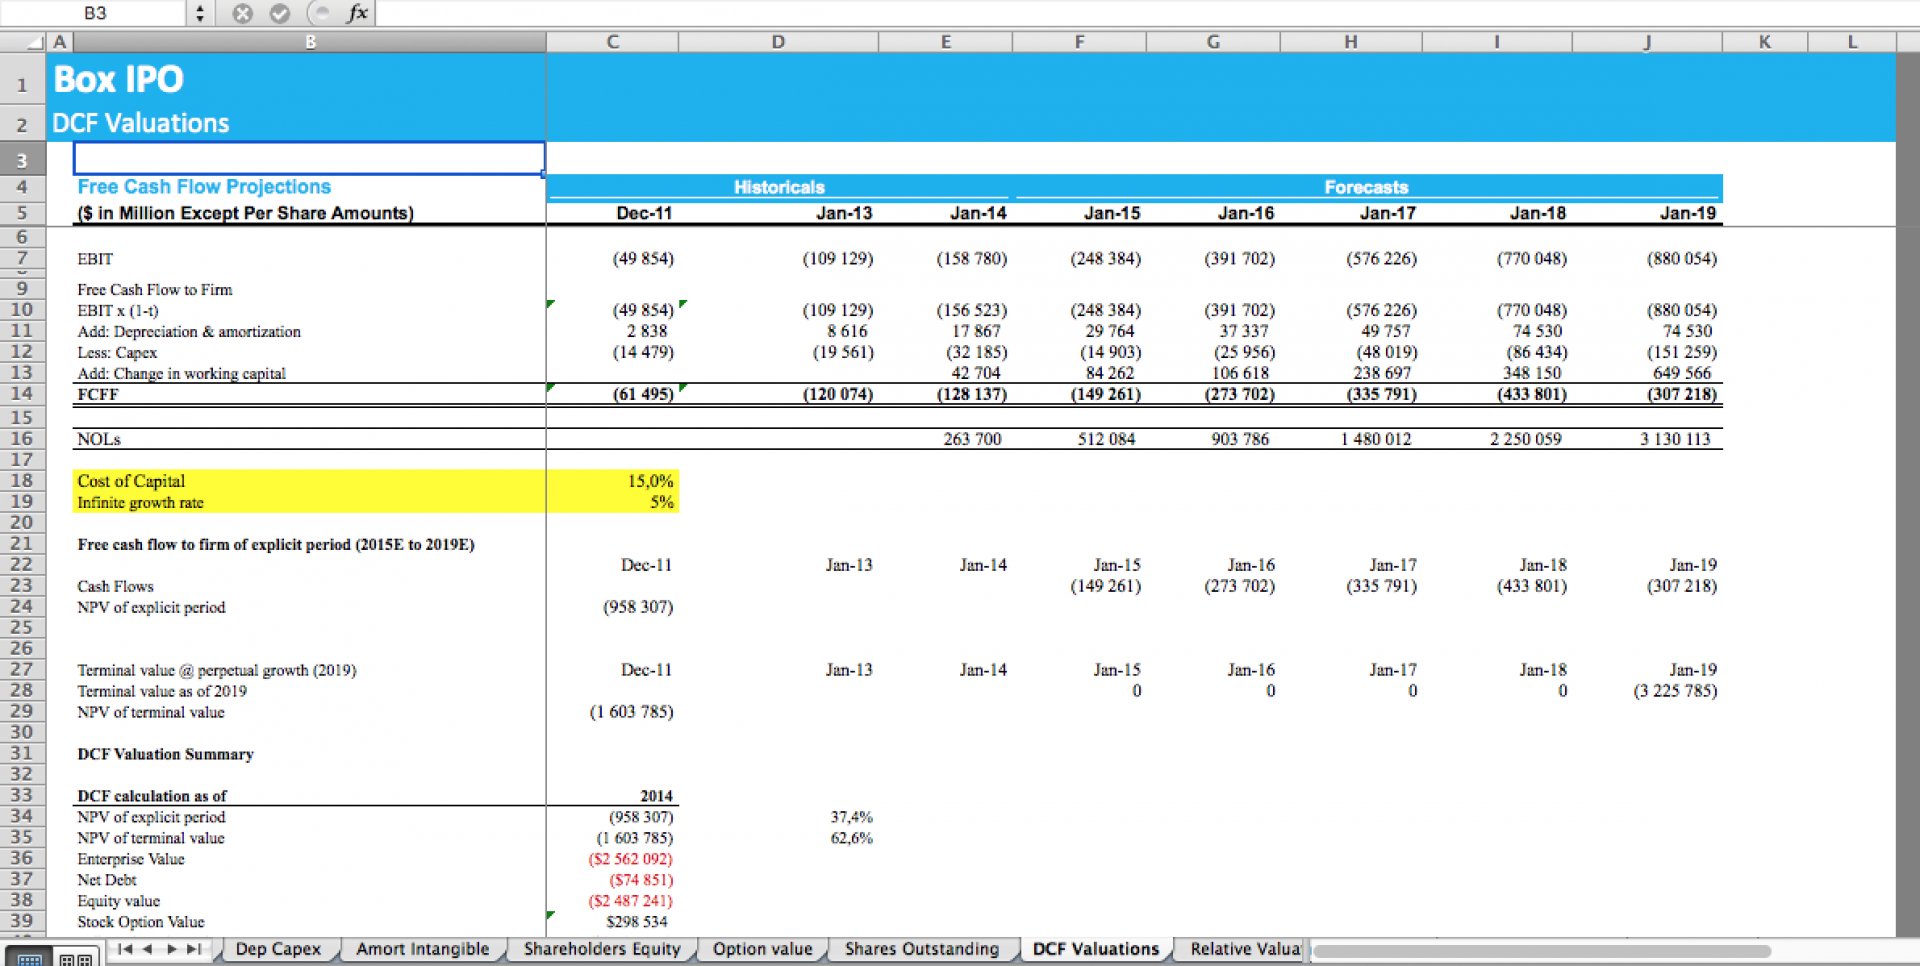
Task: Click the Free Cash Flow to Firm label
Action: (155, 290)
